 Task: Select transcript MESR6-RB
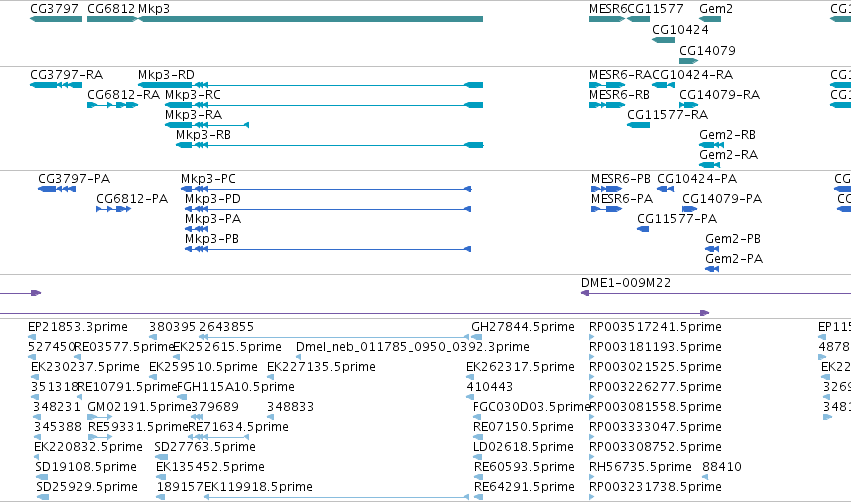607,105
